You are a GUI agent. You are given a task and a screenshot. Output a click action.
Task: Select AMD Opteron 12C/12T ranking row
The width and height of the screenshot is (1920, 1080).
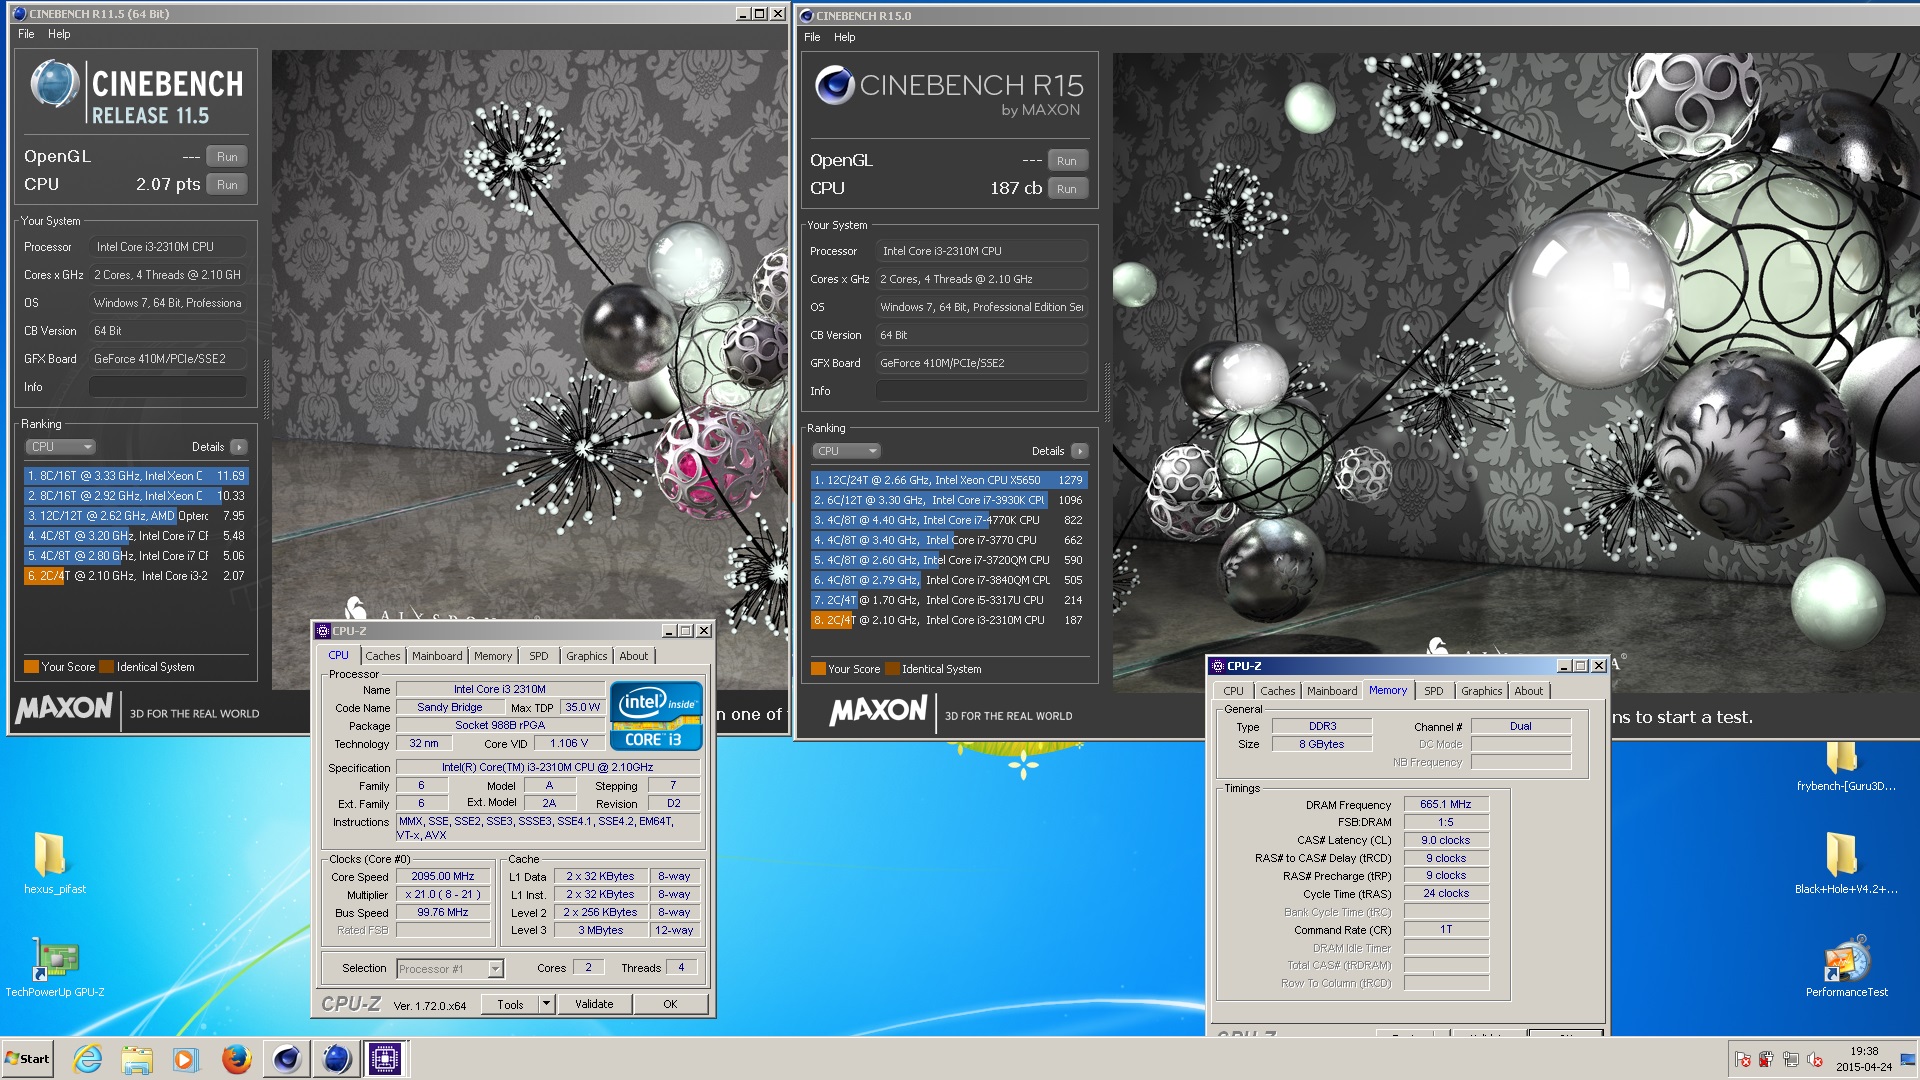pyautogui.click(x=136, y=516)
